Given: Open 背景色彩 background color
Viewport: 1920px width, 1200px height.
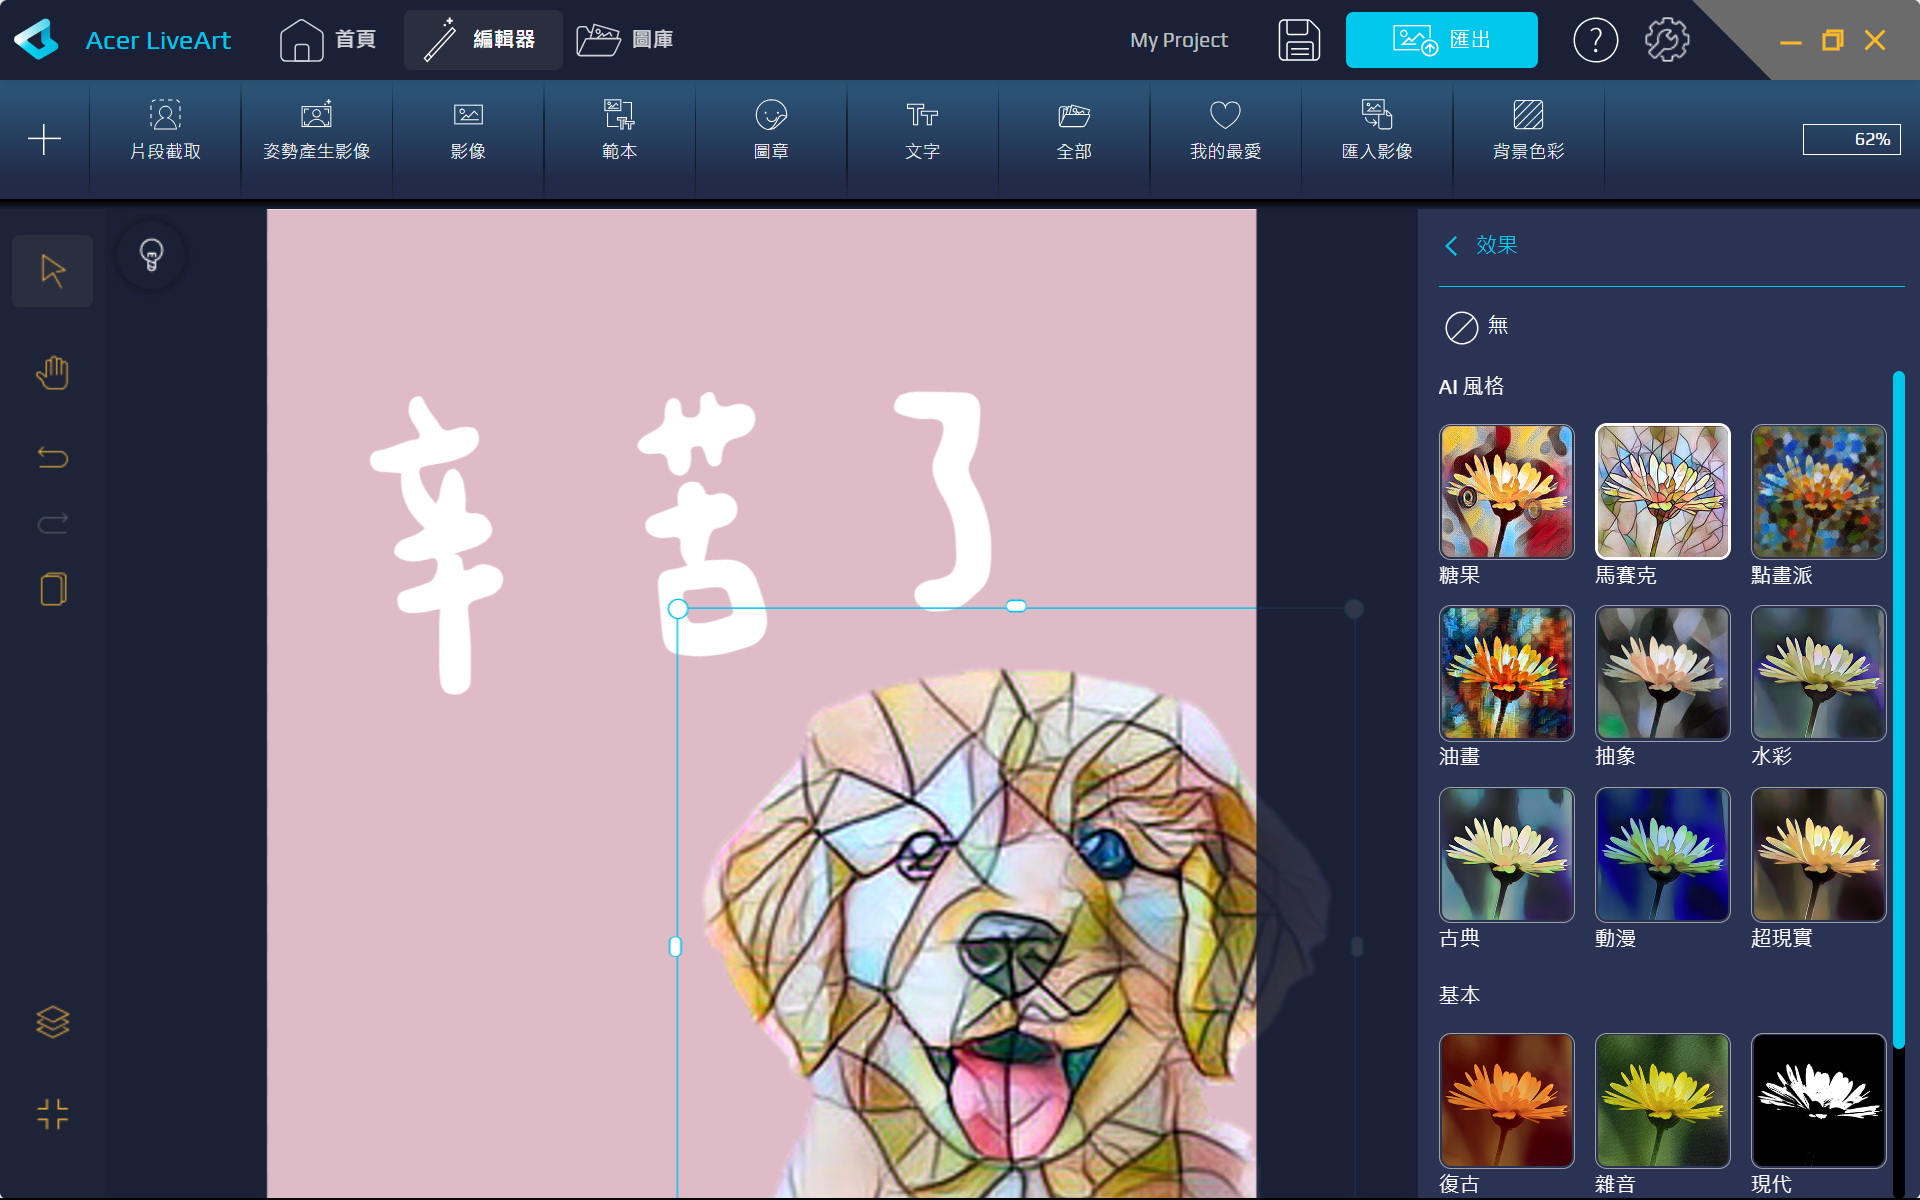Looking at the screenshot, I should coord(1528,130).
